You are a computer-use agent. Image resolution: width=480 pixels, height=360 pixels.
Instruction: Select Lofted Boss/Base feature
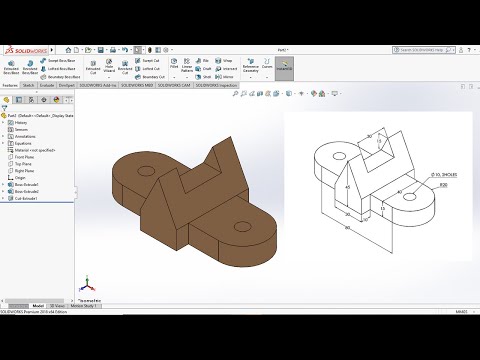point(58,69)
